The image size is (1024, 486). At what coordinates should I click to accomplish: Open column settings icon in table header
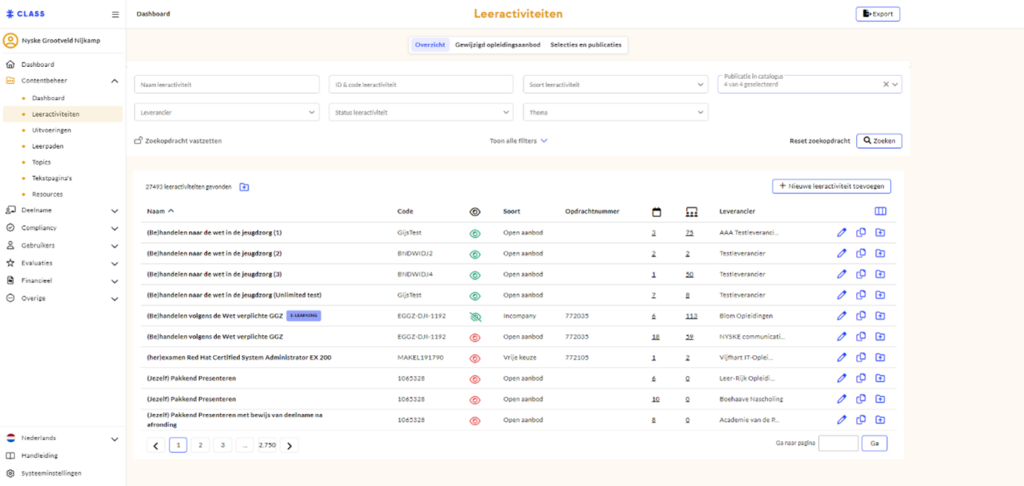coord(880,211)
